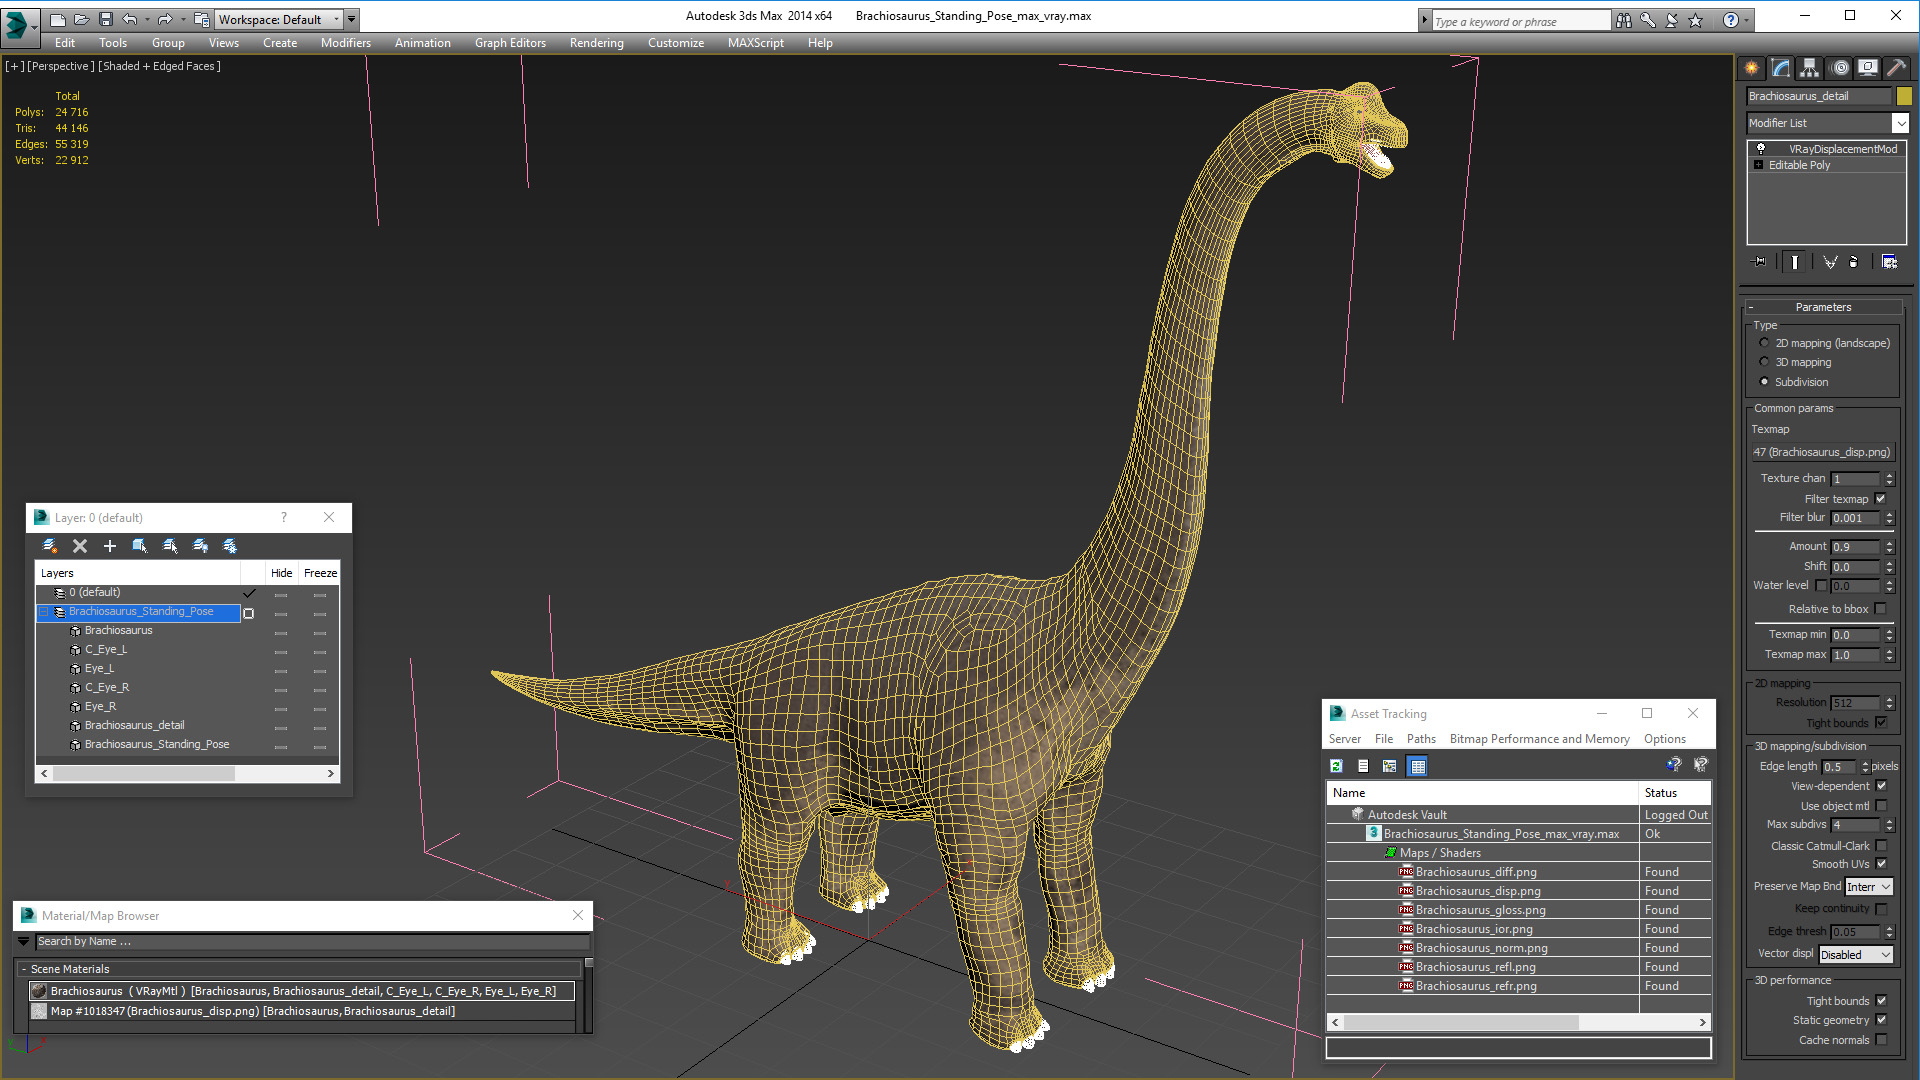Click the [Perspective] viewport label

[61, 66]
